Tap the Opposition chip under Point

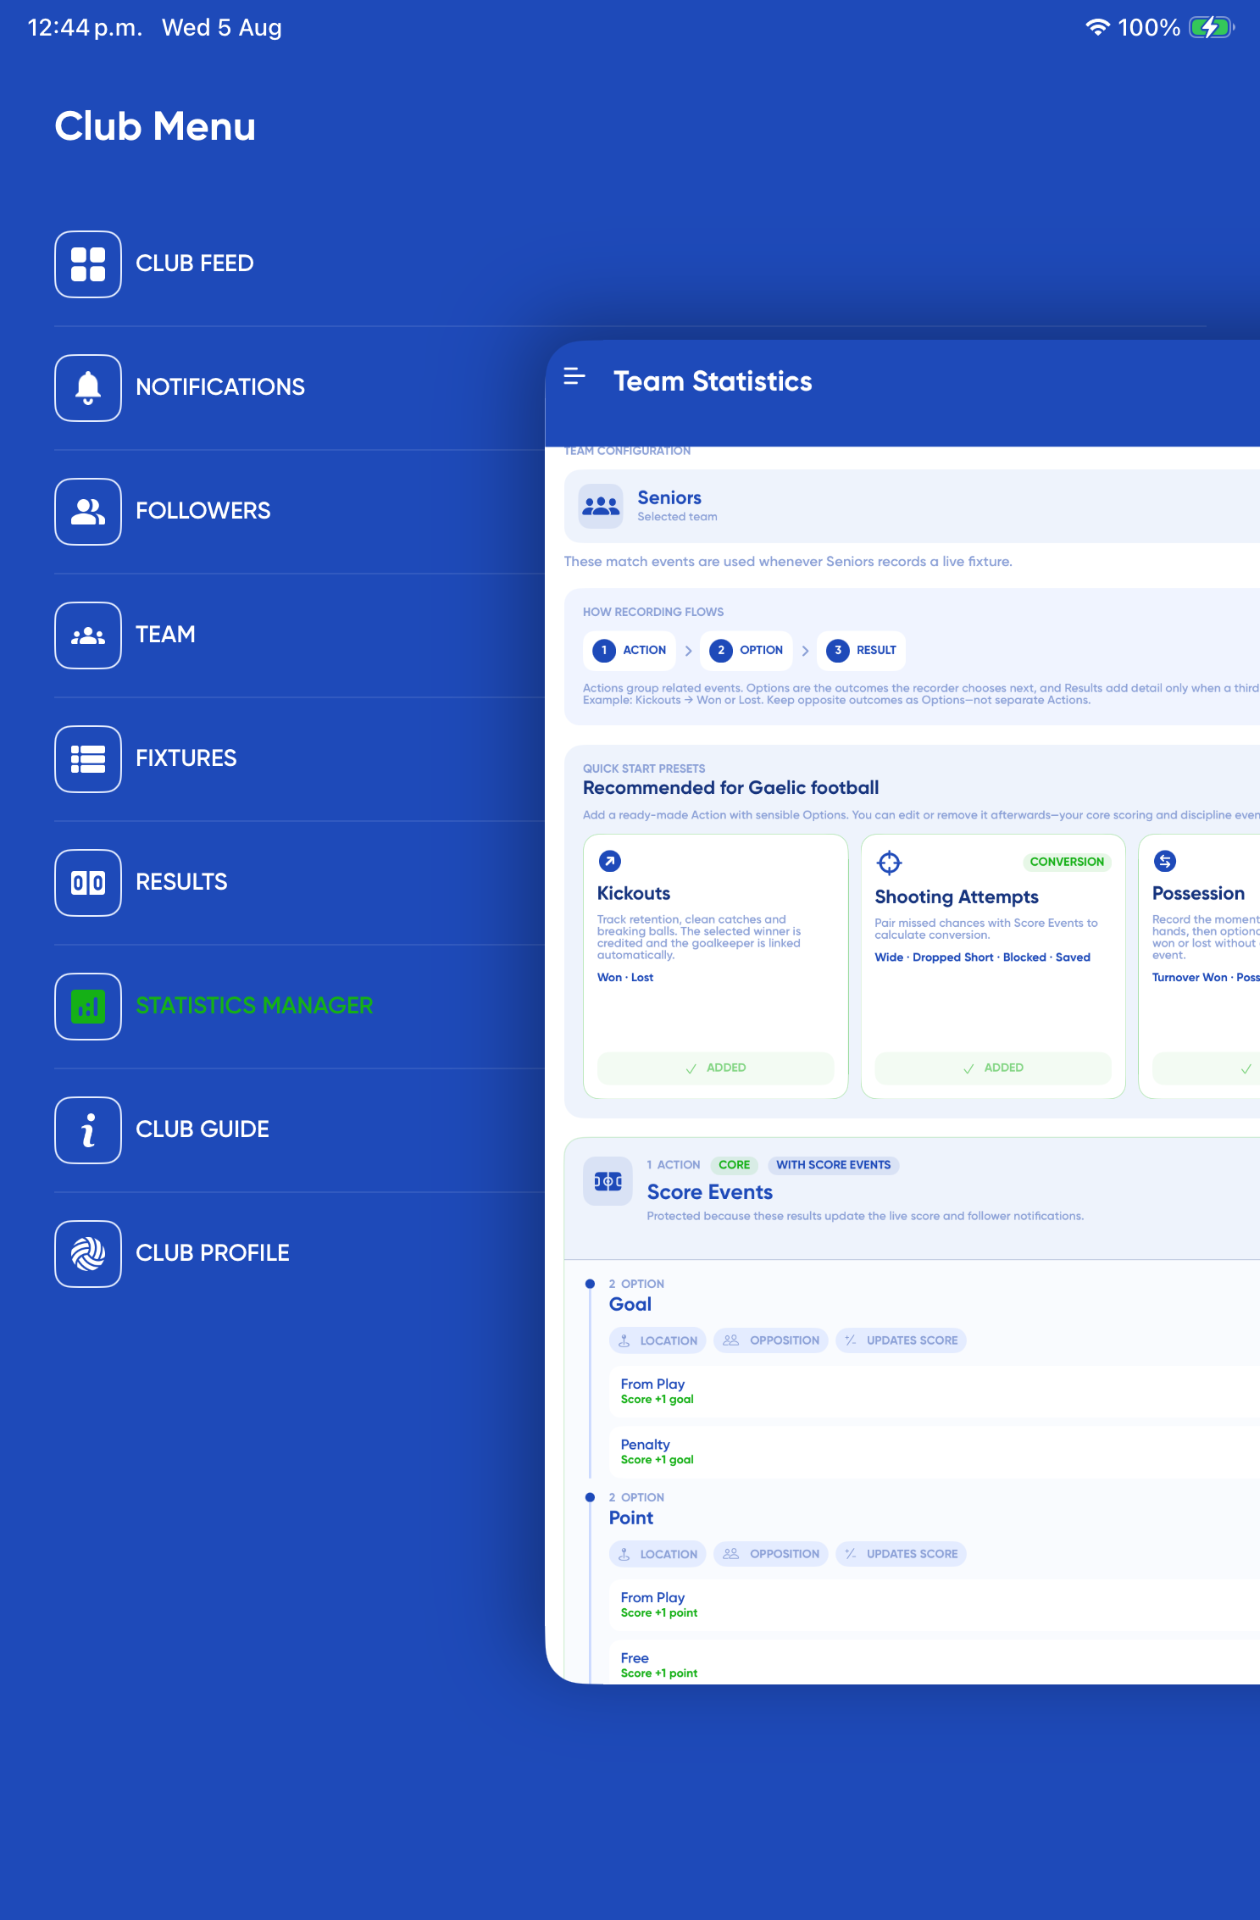point(771,1554)
